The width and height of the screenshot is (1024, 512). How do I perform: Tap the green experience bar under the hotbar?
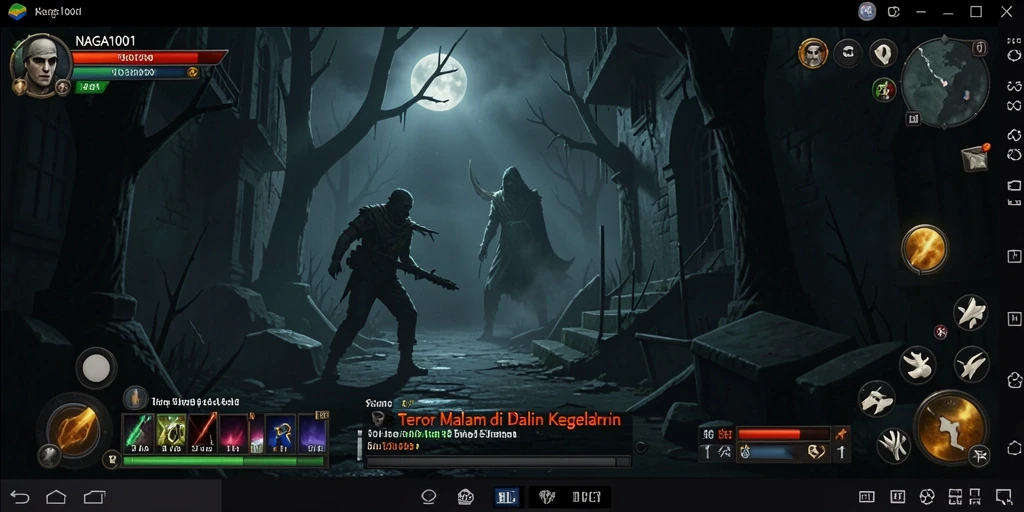pyautogui.click(x=224, y=461)
